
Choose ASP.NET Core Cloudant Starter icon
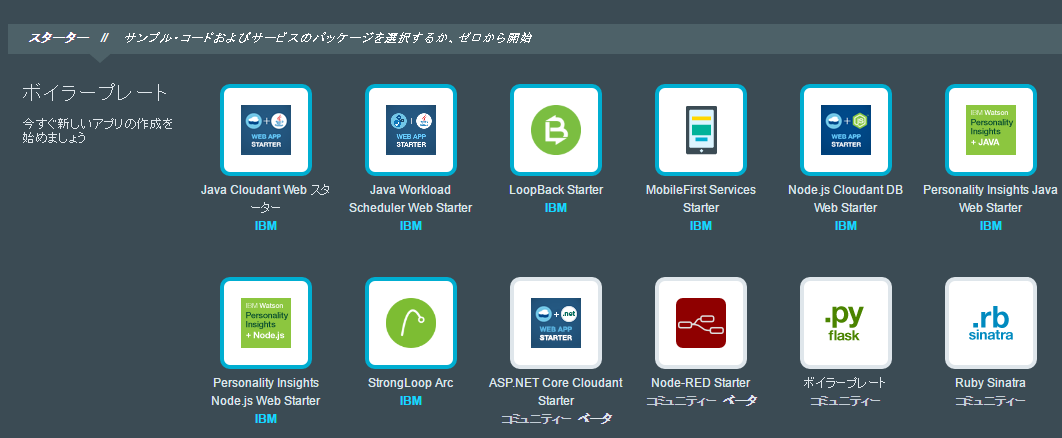555,323
